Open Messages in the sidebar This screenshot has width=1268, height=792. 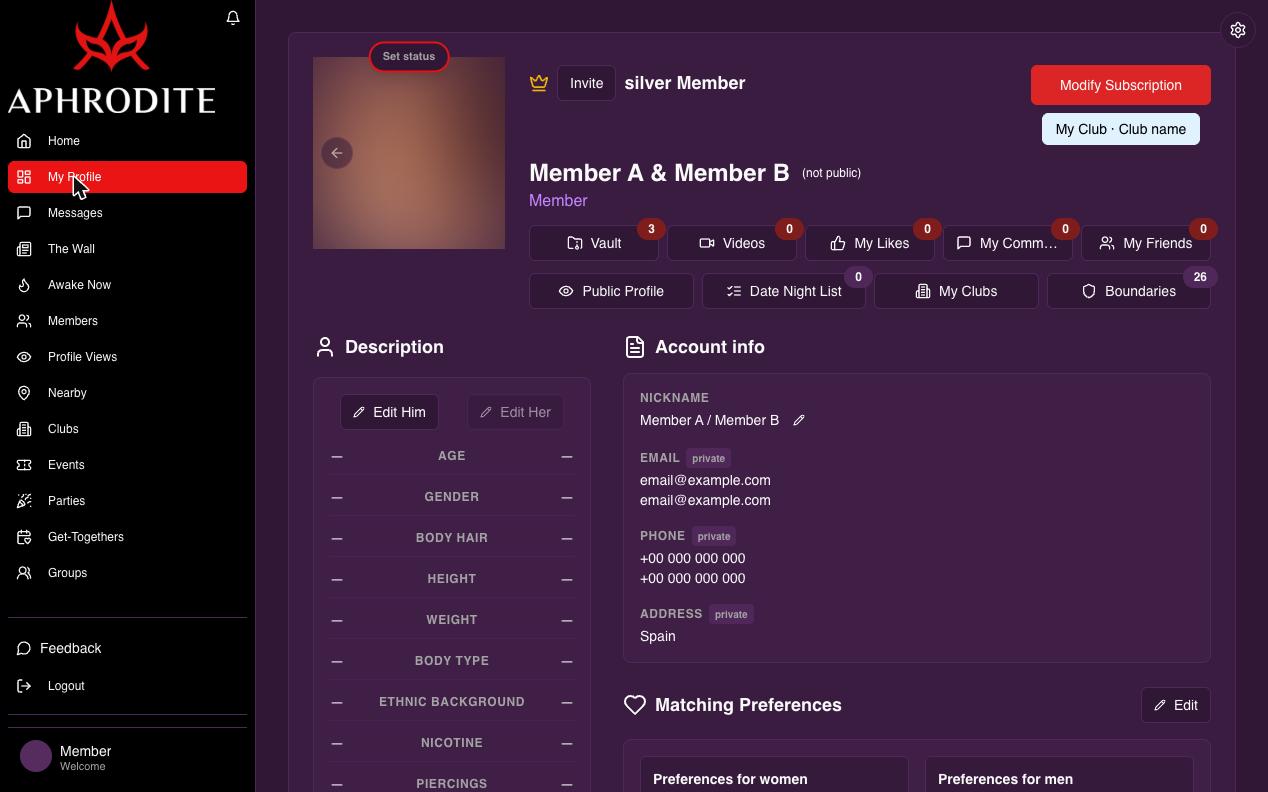(128, 213)
